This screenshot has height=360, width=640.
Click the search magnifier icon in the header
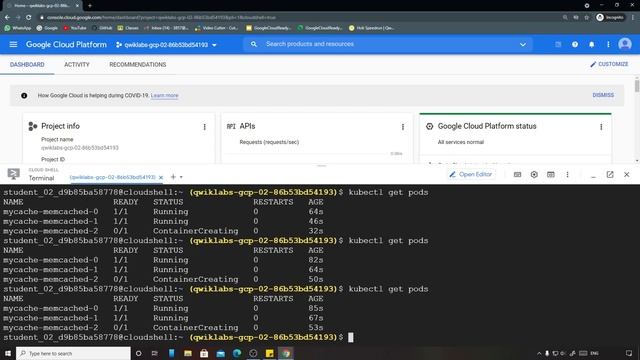coord(254,44)
